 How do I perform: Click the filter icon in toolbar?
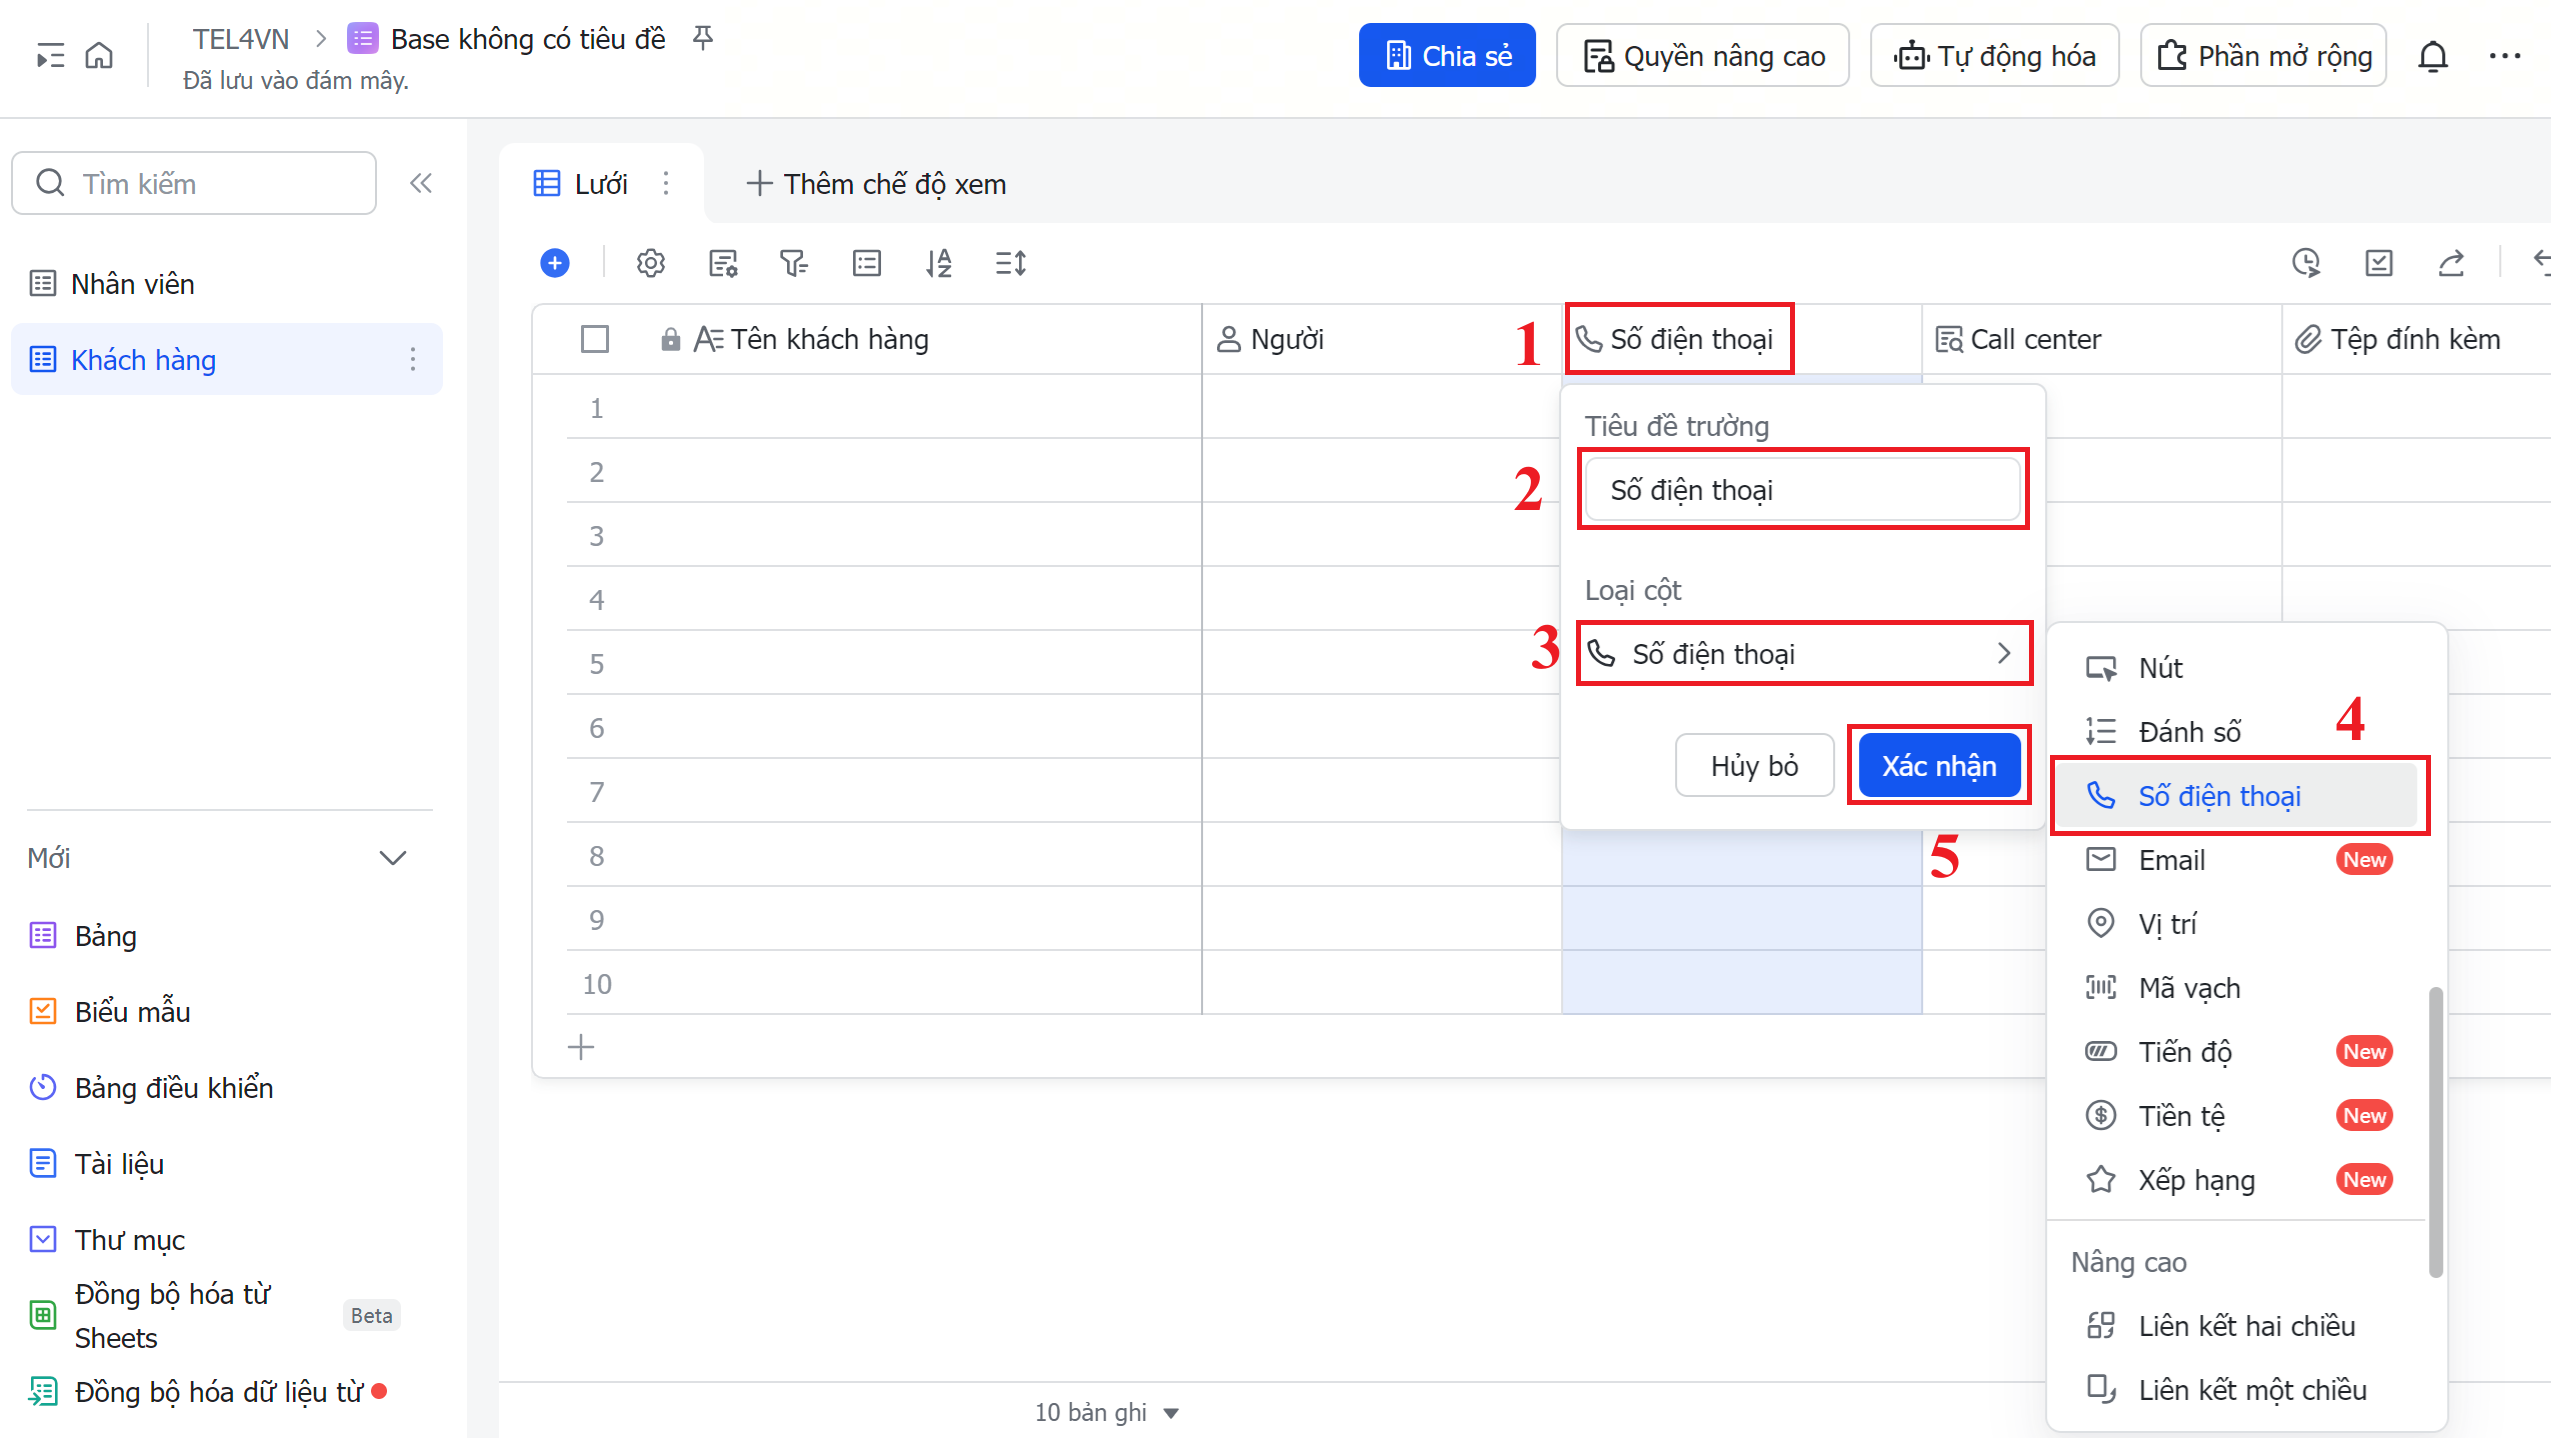793,263
